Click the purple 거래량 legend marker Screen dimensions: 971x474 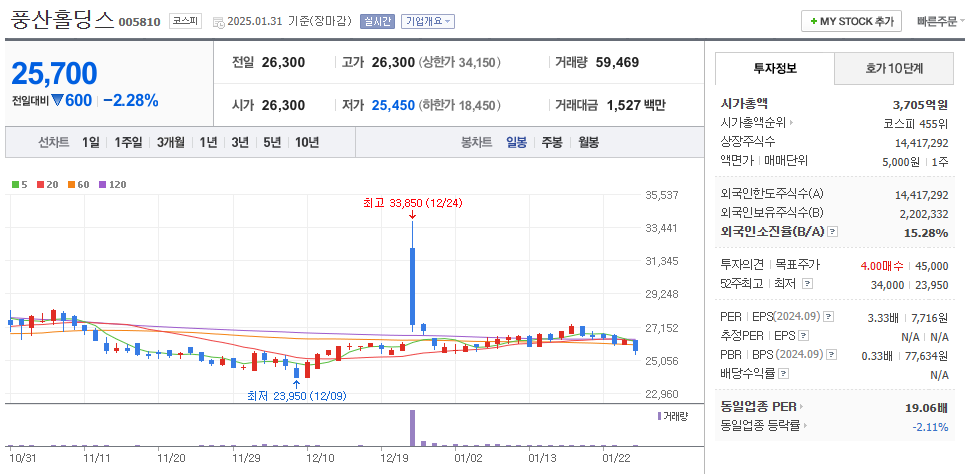coord(659,416)
